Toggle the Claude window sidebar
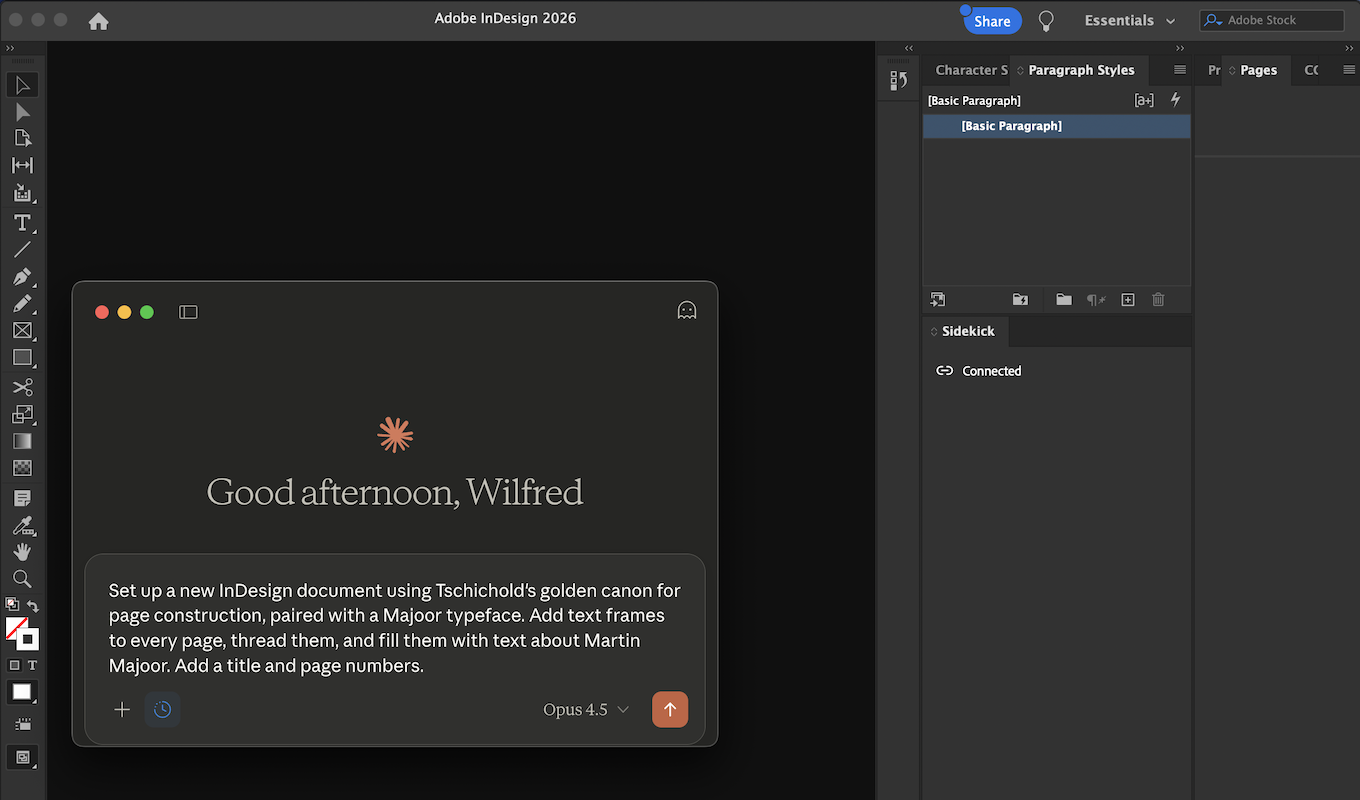Image resolution: width=1360 pixels, height=800 pixels. 188,312
